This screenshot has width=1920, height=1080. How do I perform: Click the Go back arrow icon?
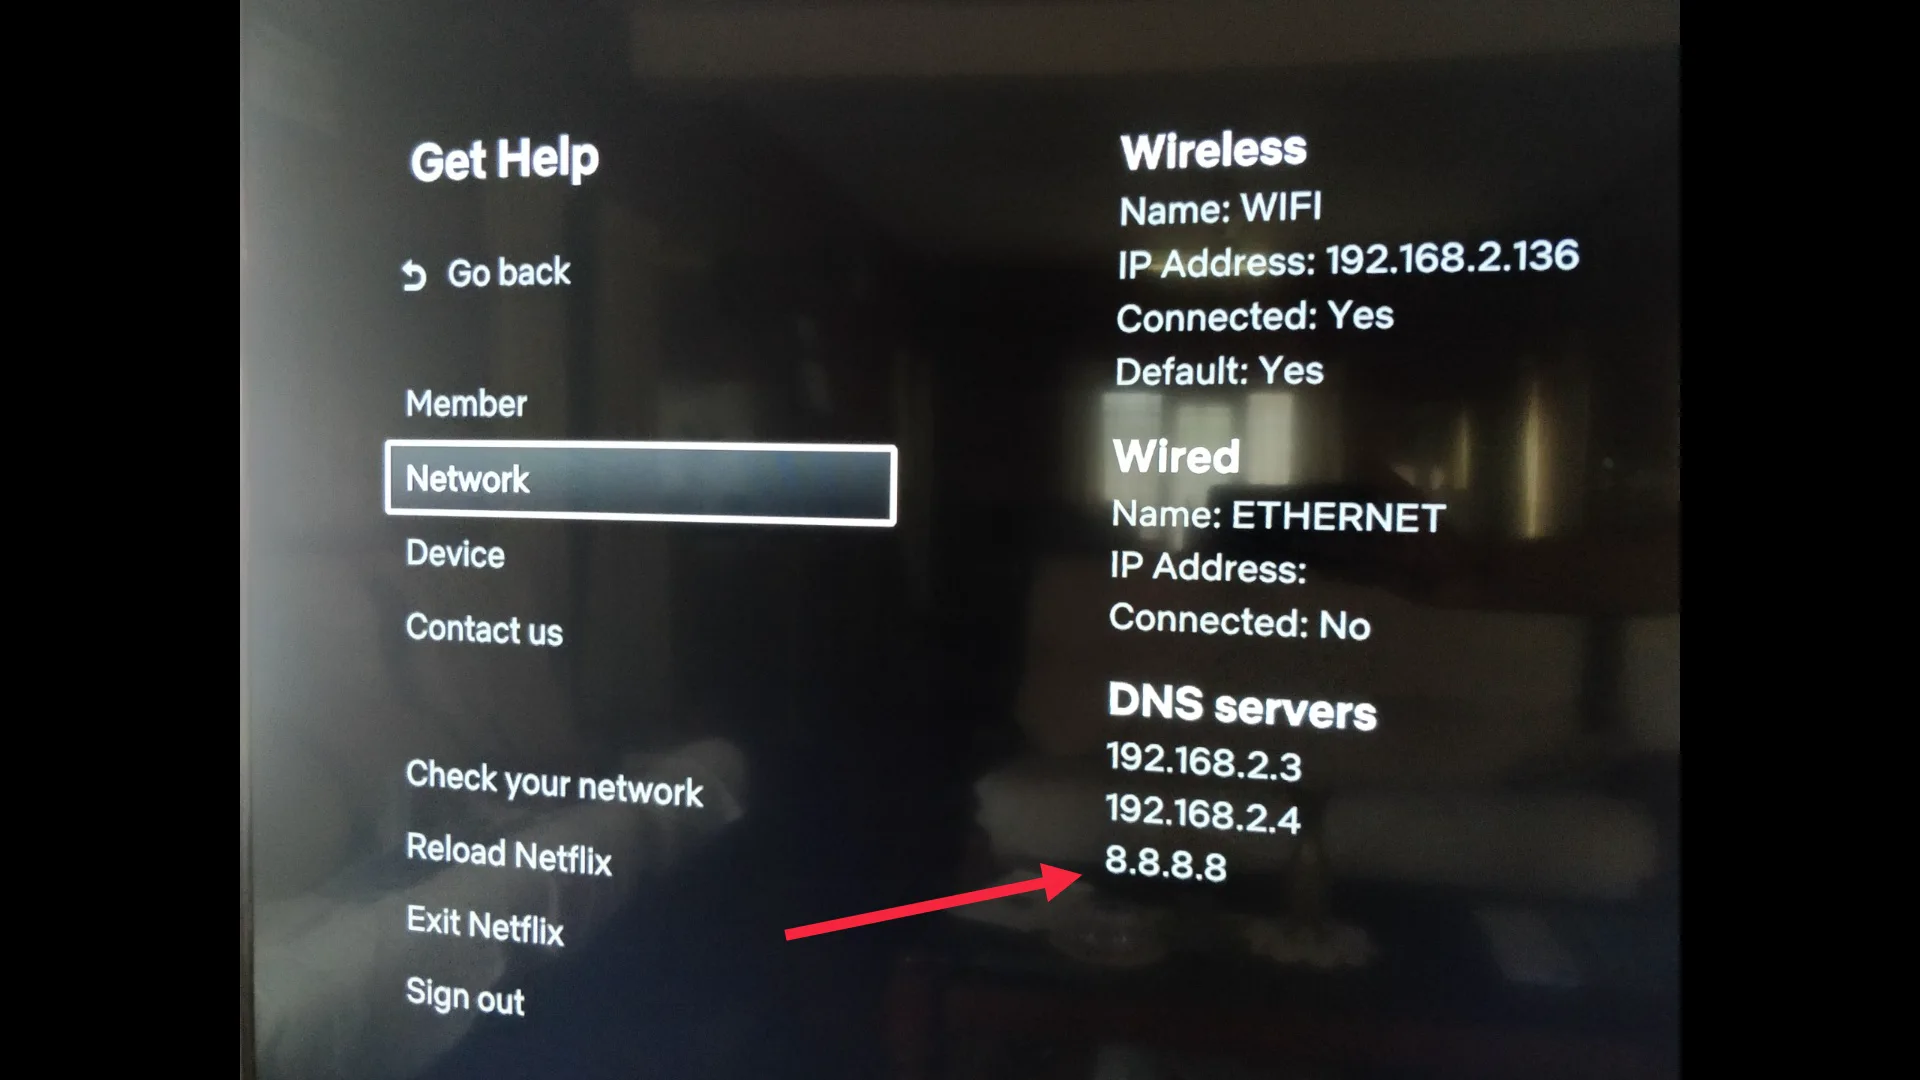[414, 275]
